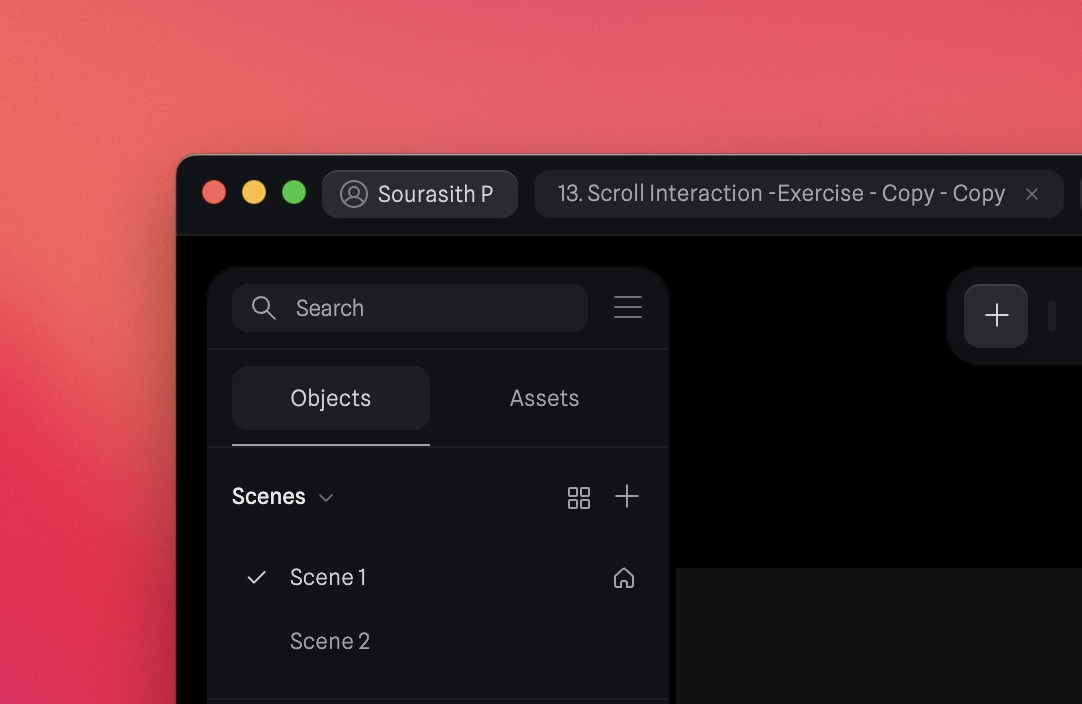The image size is (1082, 704).
Task: Click the search magnifier icon
Action: coord(263,308)
